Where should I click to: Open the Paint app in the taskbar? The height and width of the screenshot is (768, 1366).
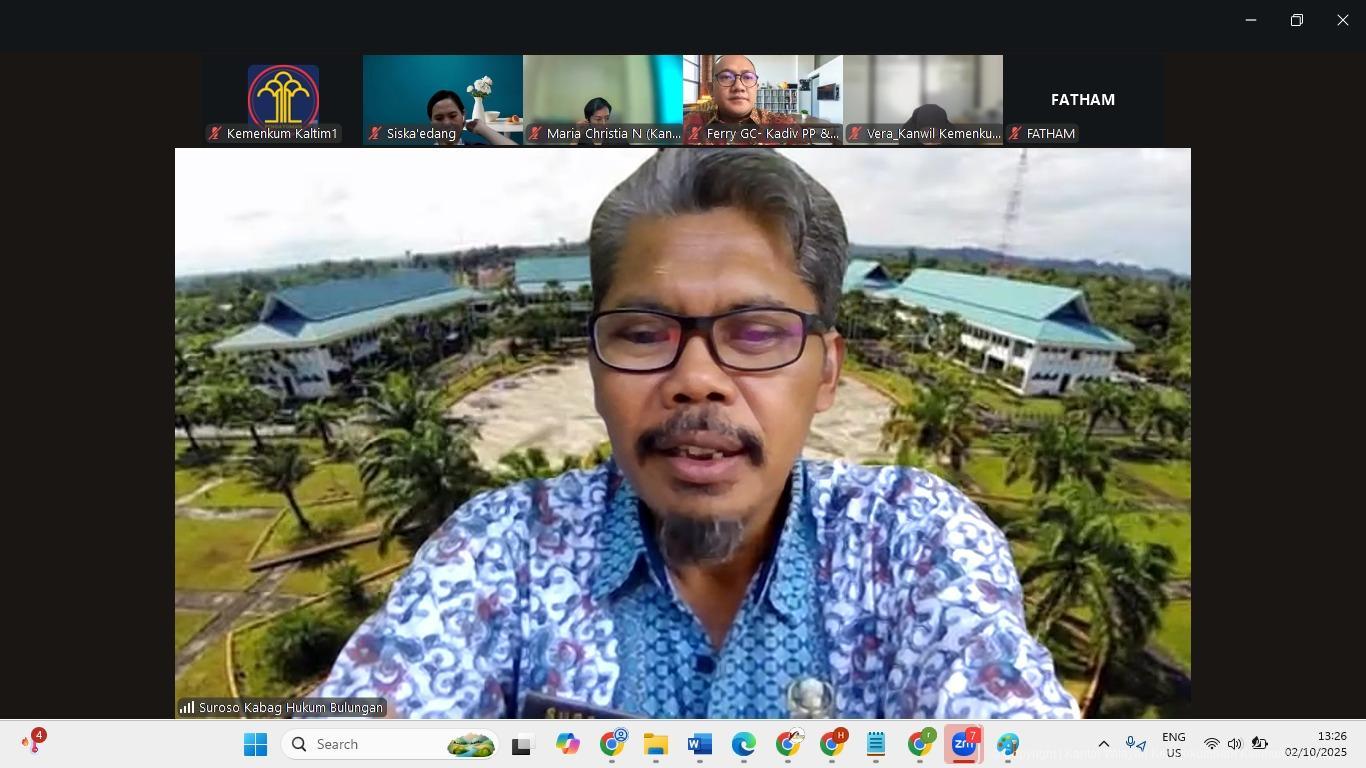click(1008, 745)
